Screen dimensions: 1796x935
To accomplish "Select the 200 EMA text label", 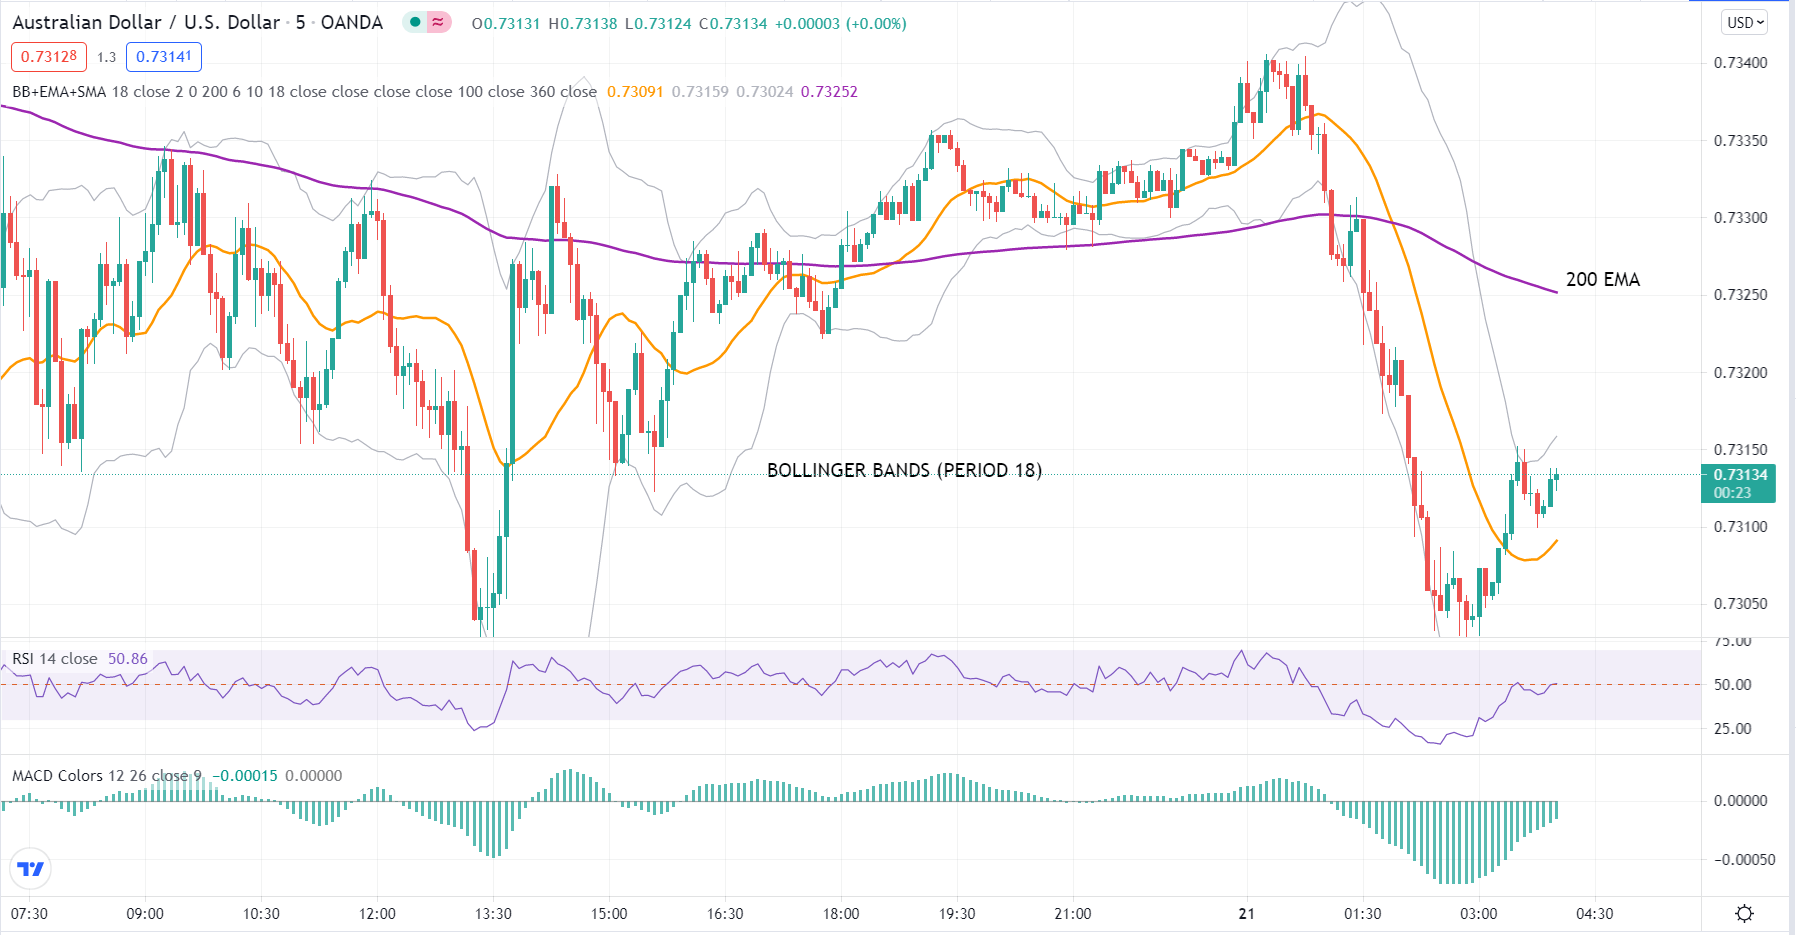I will (x=1603, y=280).
